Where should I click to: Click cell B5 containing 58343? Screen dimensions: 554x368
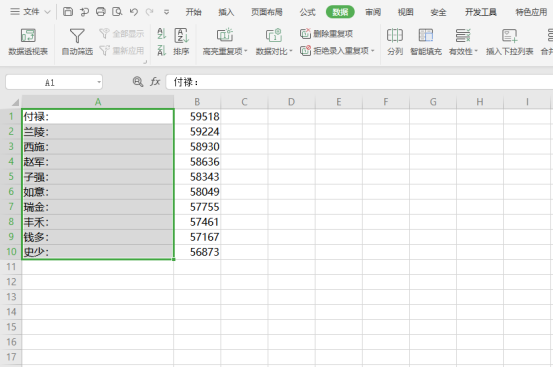197,177
